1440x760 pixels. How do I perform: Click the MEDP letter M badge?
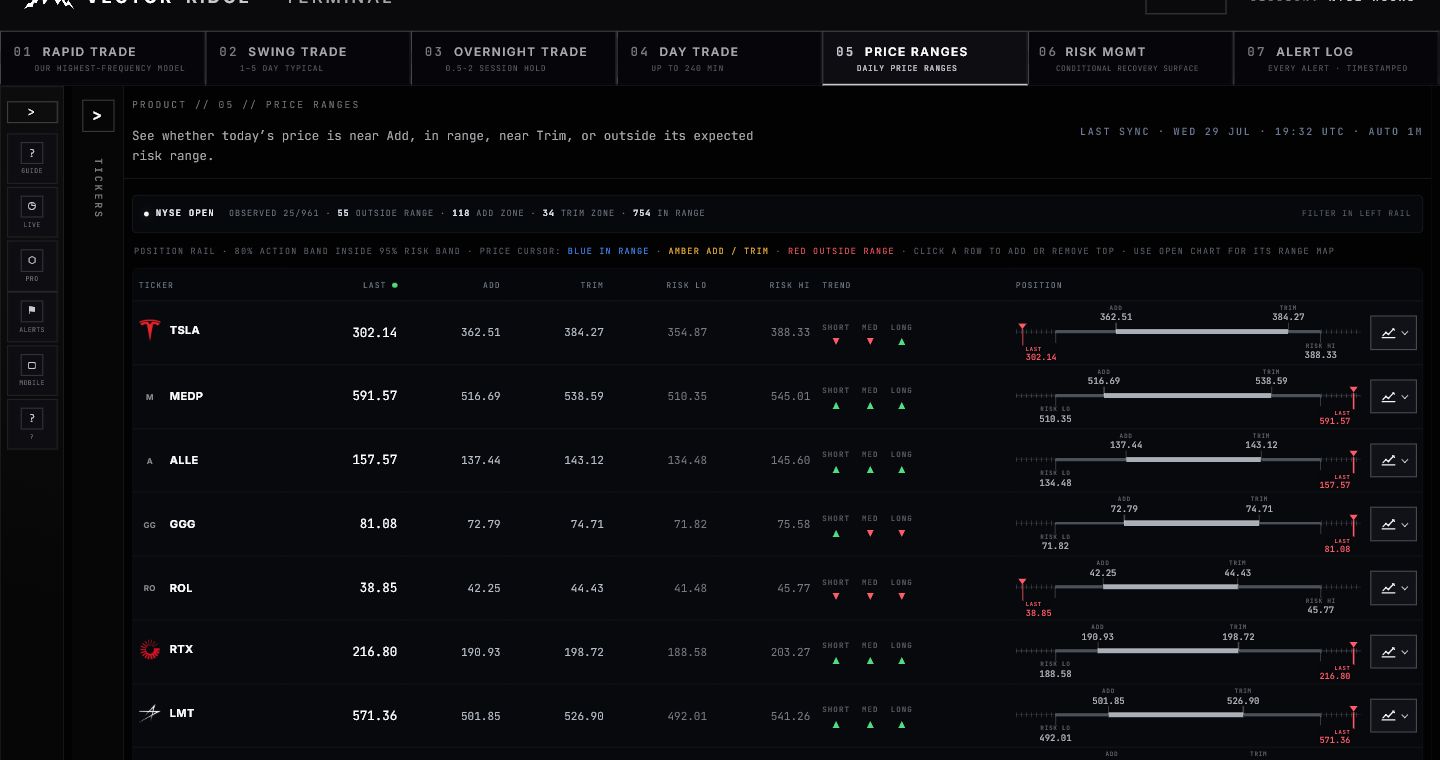click(x=150, y=397)
